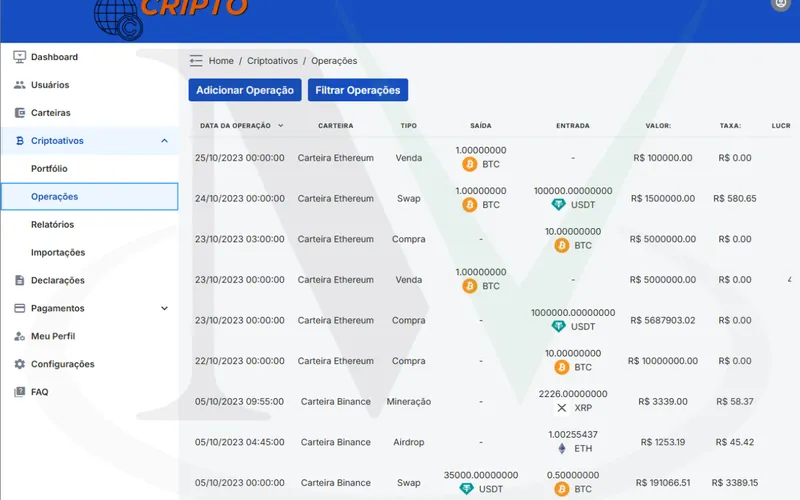The width and height of the screenshot is (800, 500).
Task: Click the Saída column header
Action: click(x=481, y=126)
